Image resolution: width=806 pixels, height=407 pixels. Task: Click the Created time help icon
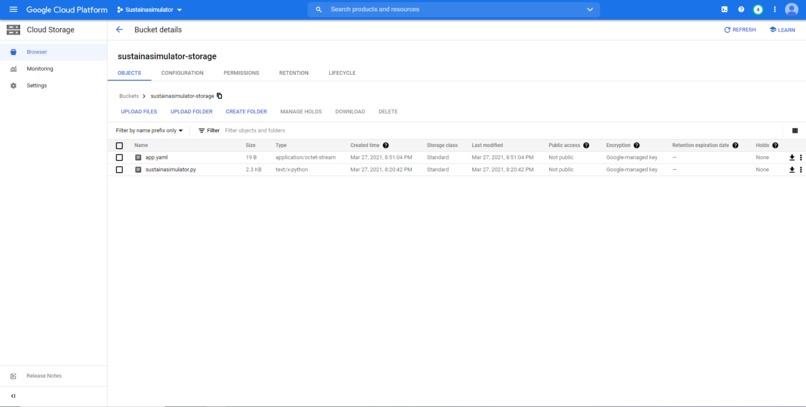tap(386, 145)
